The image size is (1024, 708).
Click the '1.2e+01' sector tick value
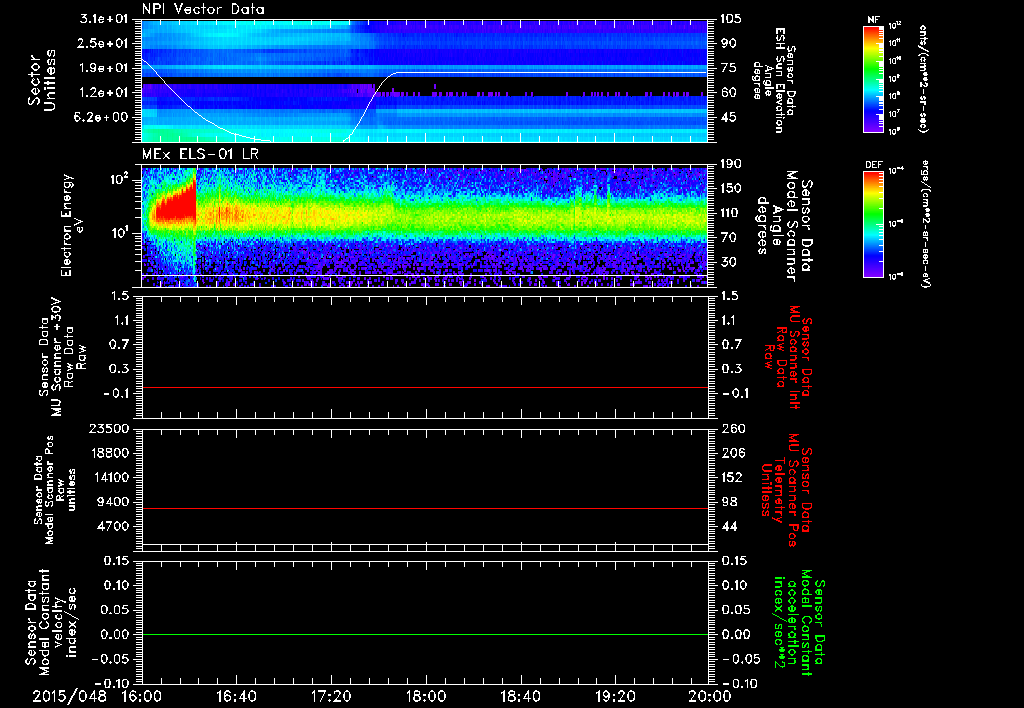tap(104, 92)
